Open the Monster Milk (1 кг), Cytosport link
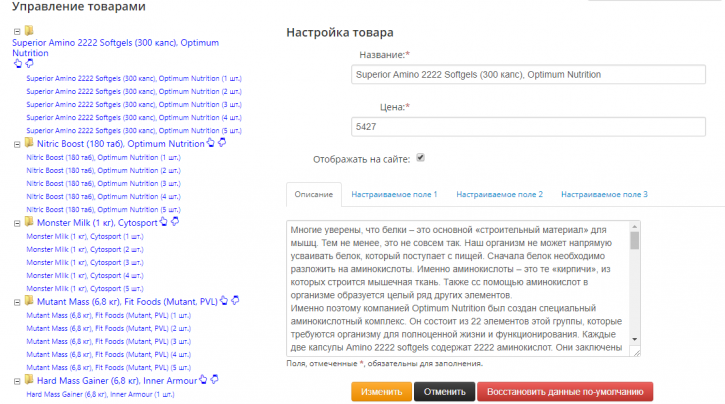725x404 pixels. (97, 223)
